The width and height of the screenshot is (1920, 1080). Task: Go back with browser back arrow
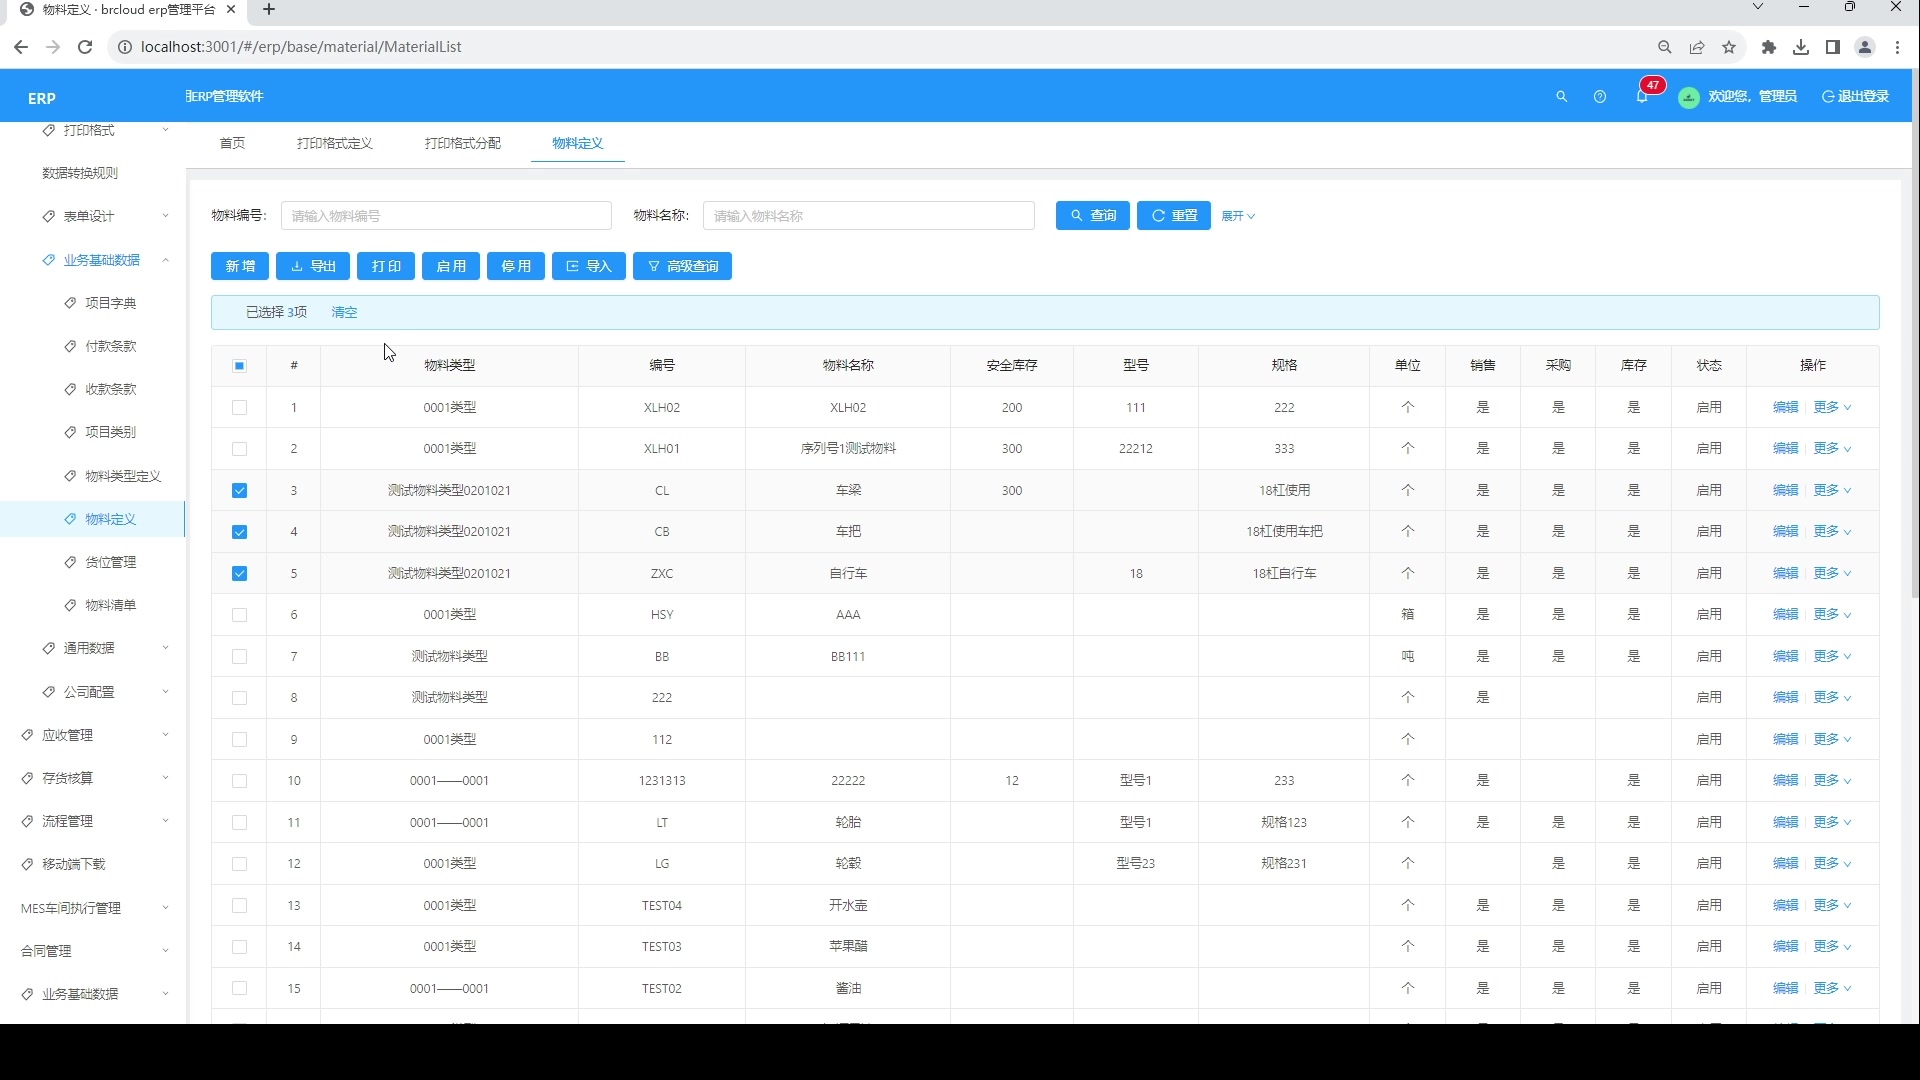pos(21,47)
